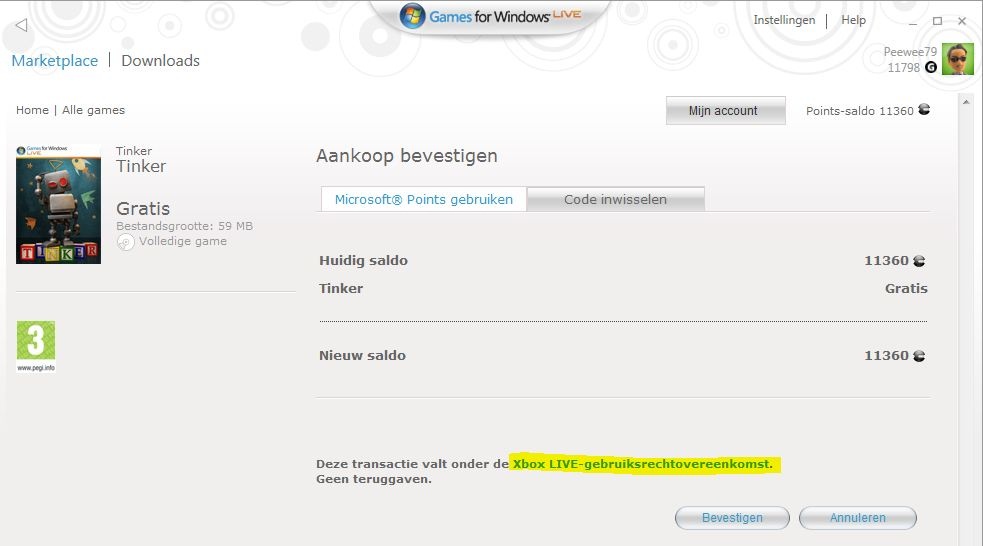
Task: Click the PEGI 3 rating badge
Action: pyautogui.click(x=36, y=346)
